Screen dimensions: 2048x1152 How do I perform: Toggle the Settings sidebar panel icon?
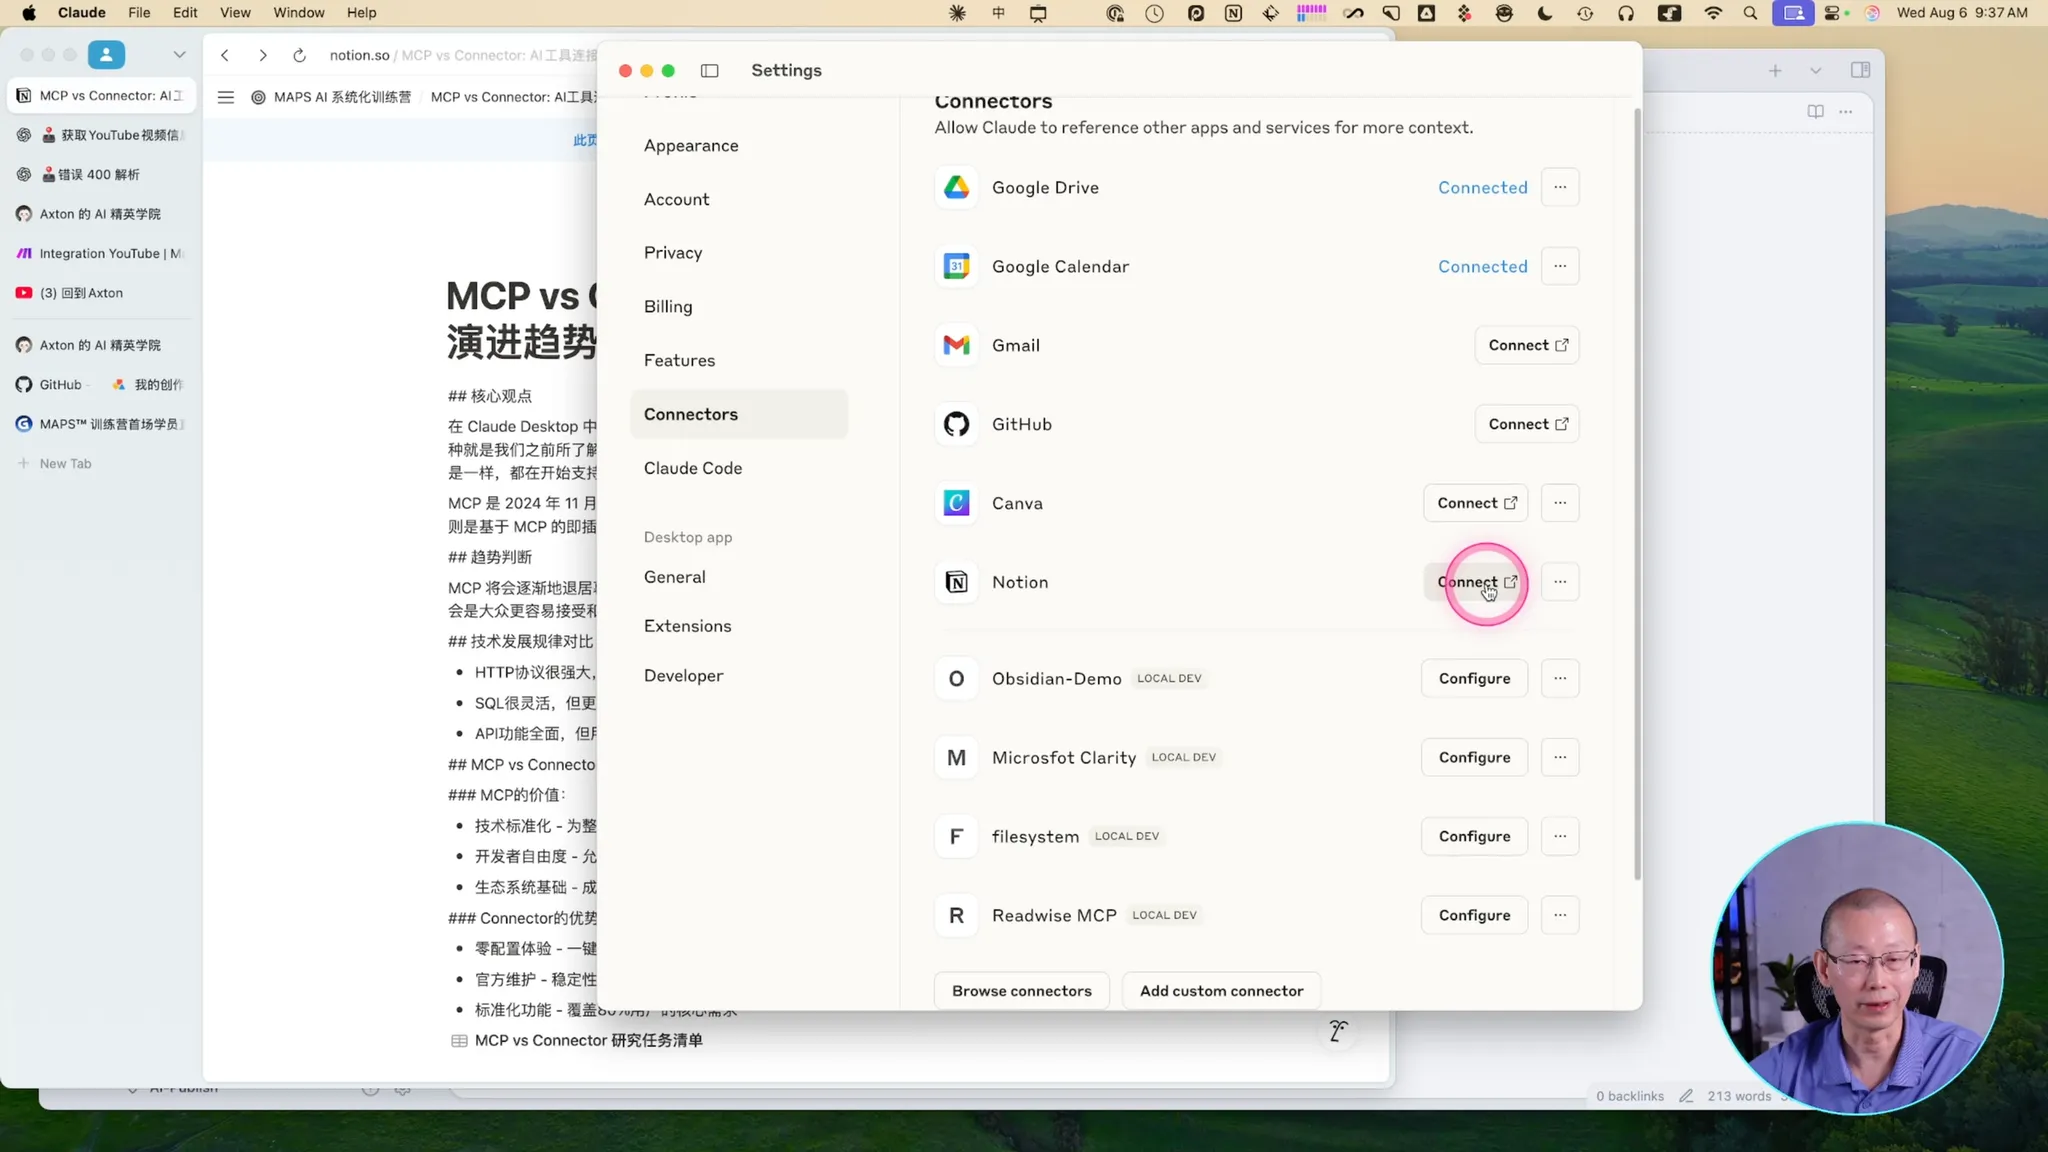point(709,70)
